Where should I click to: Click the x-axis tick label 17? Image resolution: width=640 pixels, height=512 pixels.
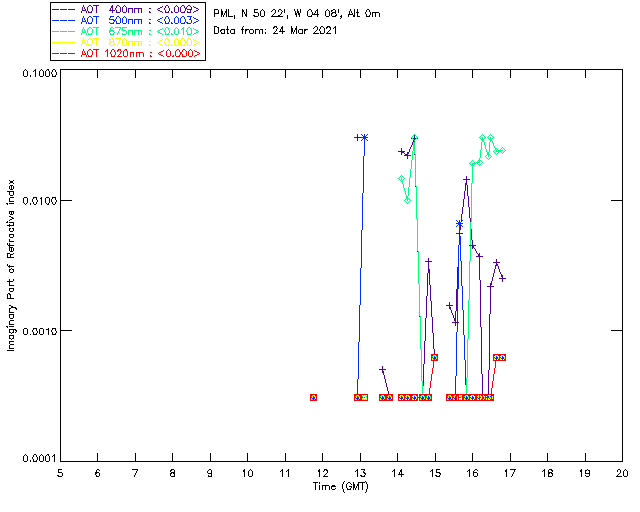510,473
